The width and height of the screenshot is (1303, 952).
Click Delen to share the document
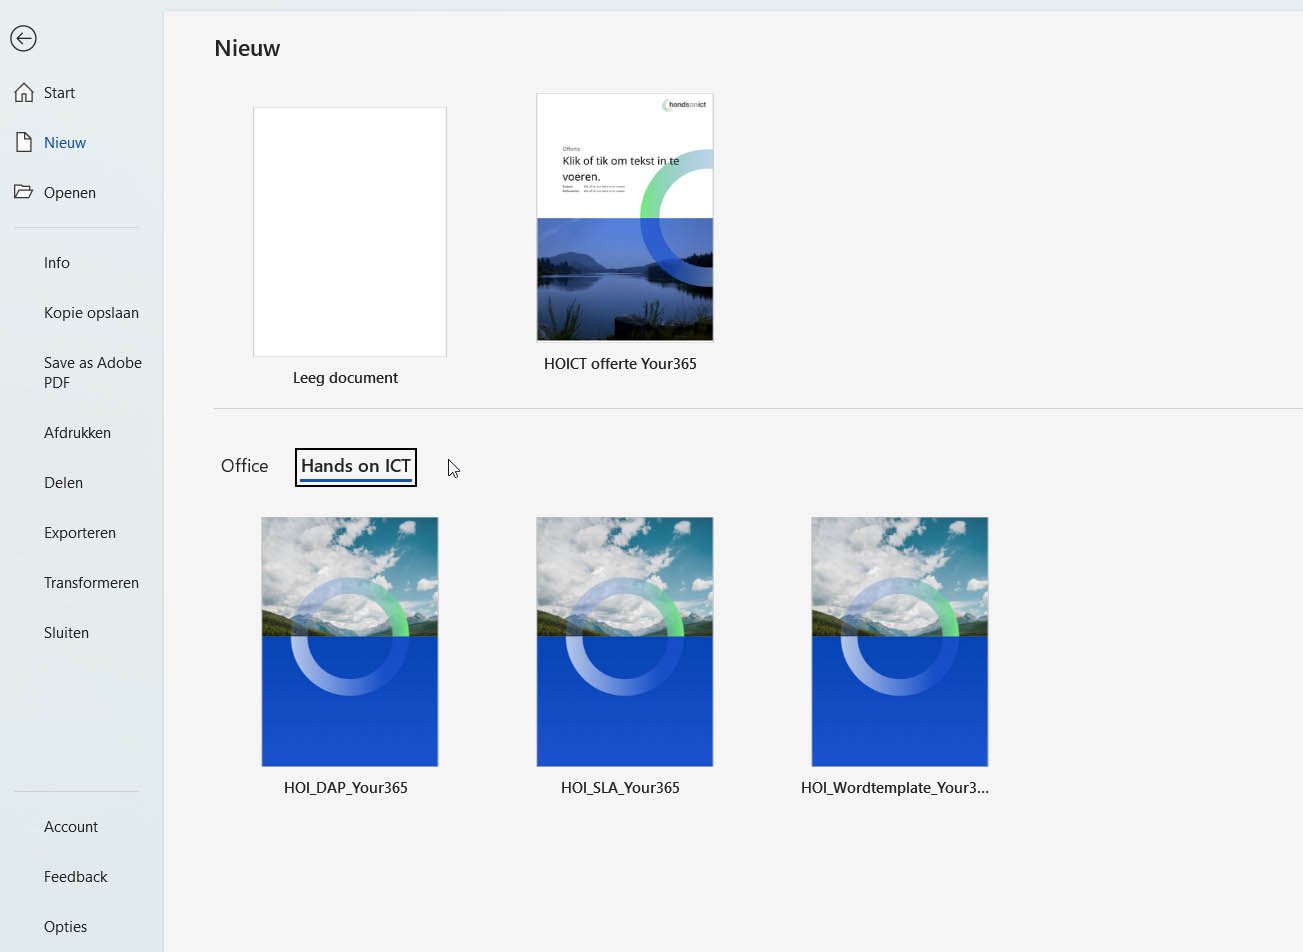[x=63, y=482]
